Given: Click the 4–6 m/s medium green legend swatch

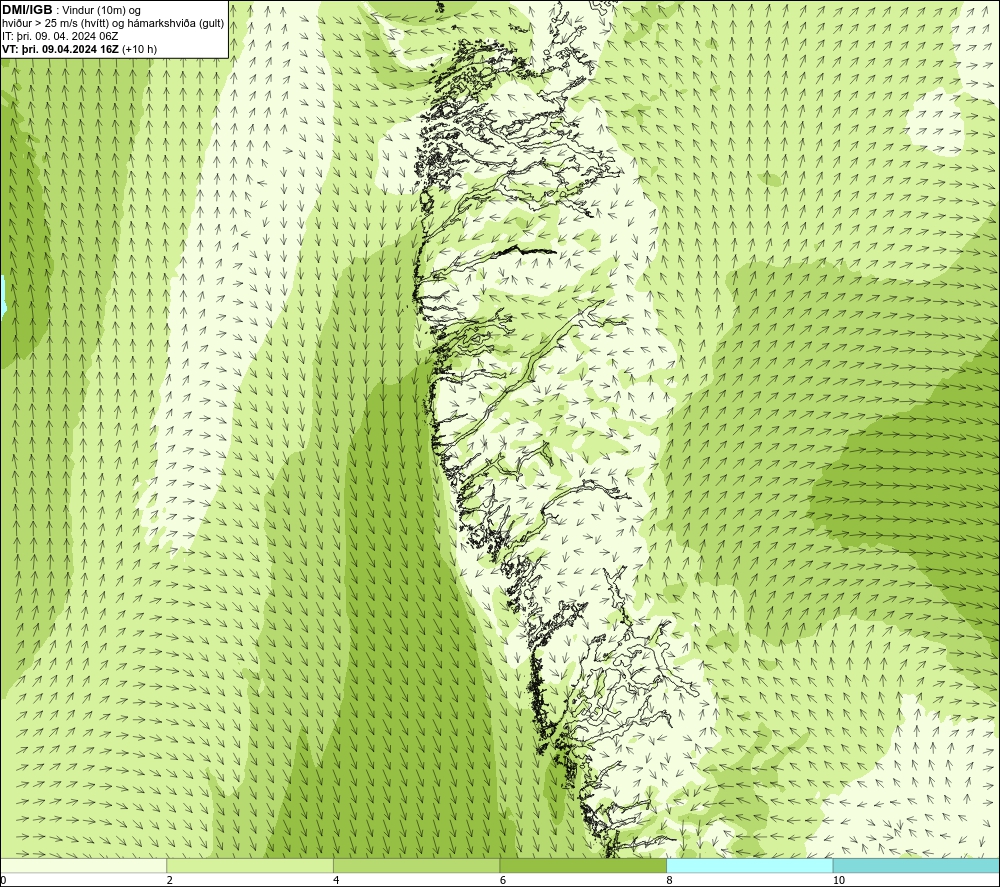Looking at the screenshot, I should click(x=416, y=865).
